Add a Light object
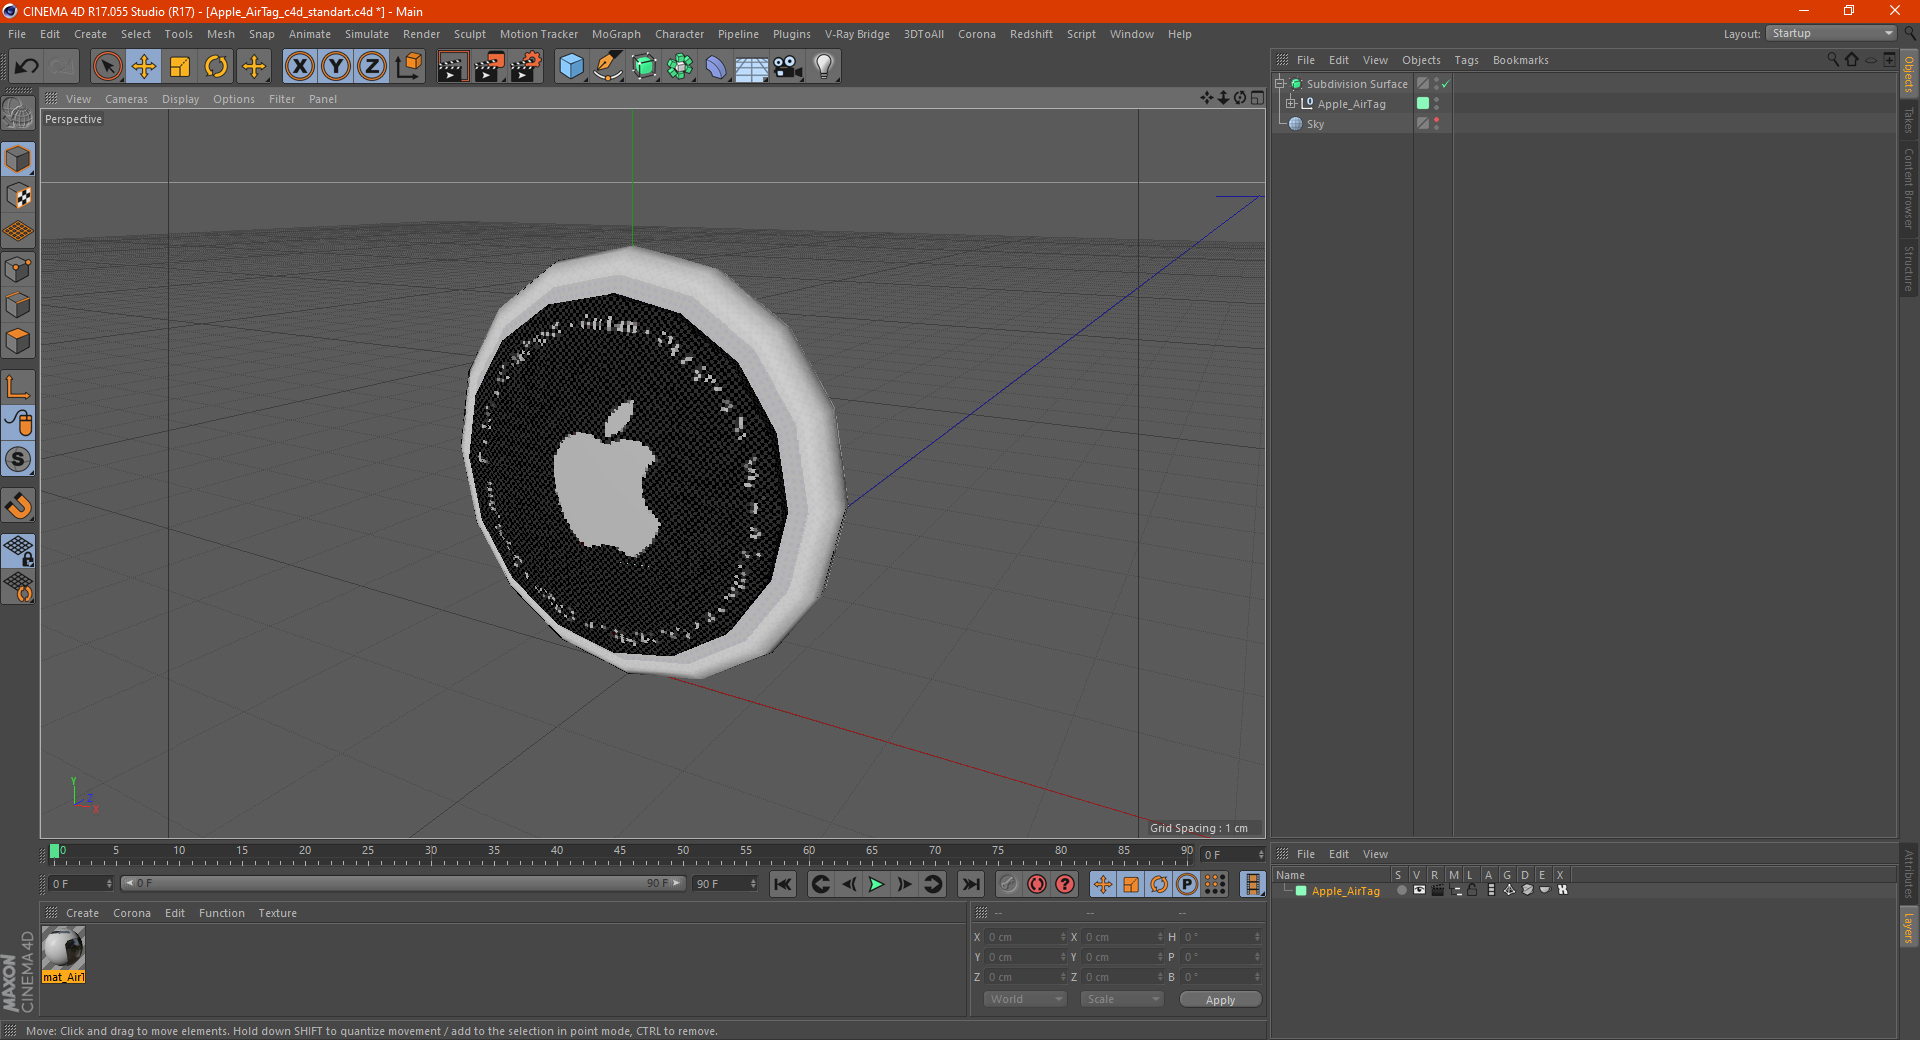This screenshot has height=1040, width=1920. click(x=824, y=67)
